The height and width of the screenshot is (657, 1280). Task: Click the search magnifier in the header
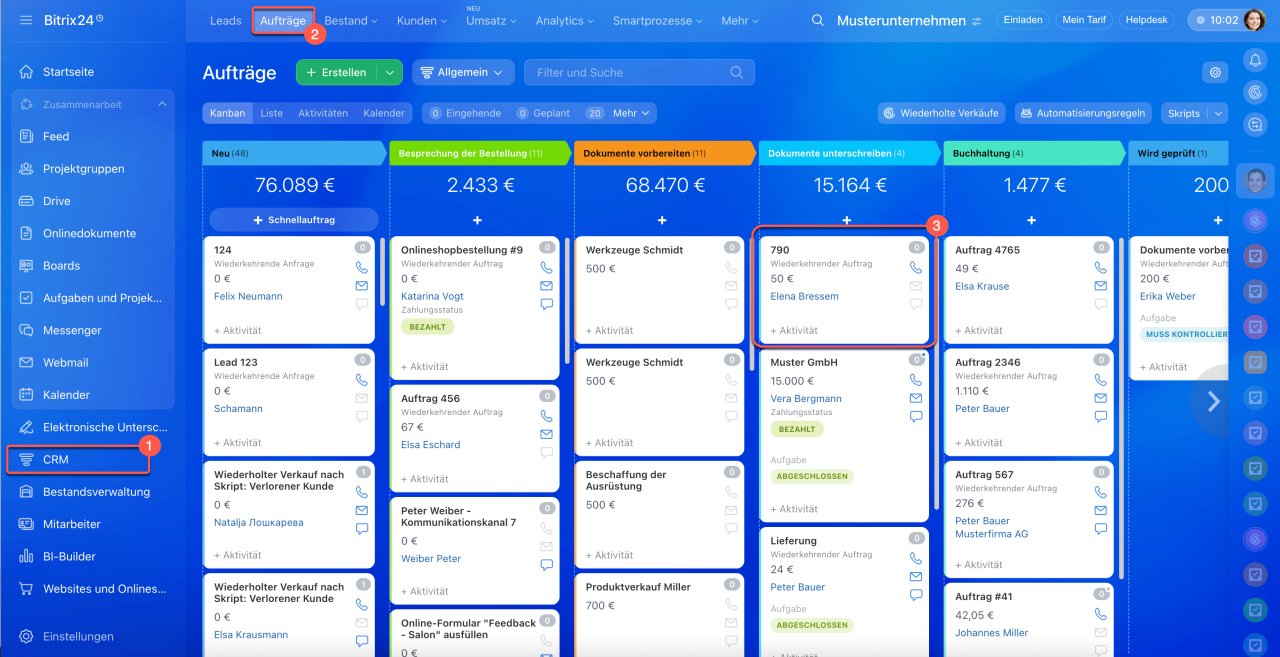818,20
